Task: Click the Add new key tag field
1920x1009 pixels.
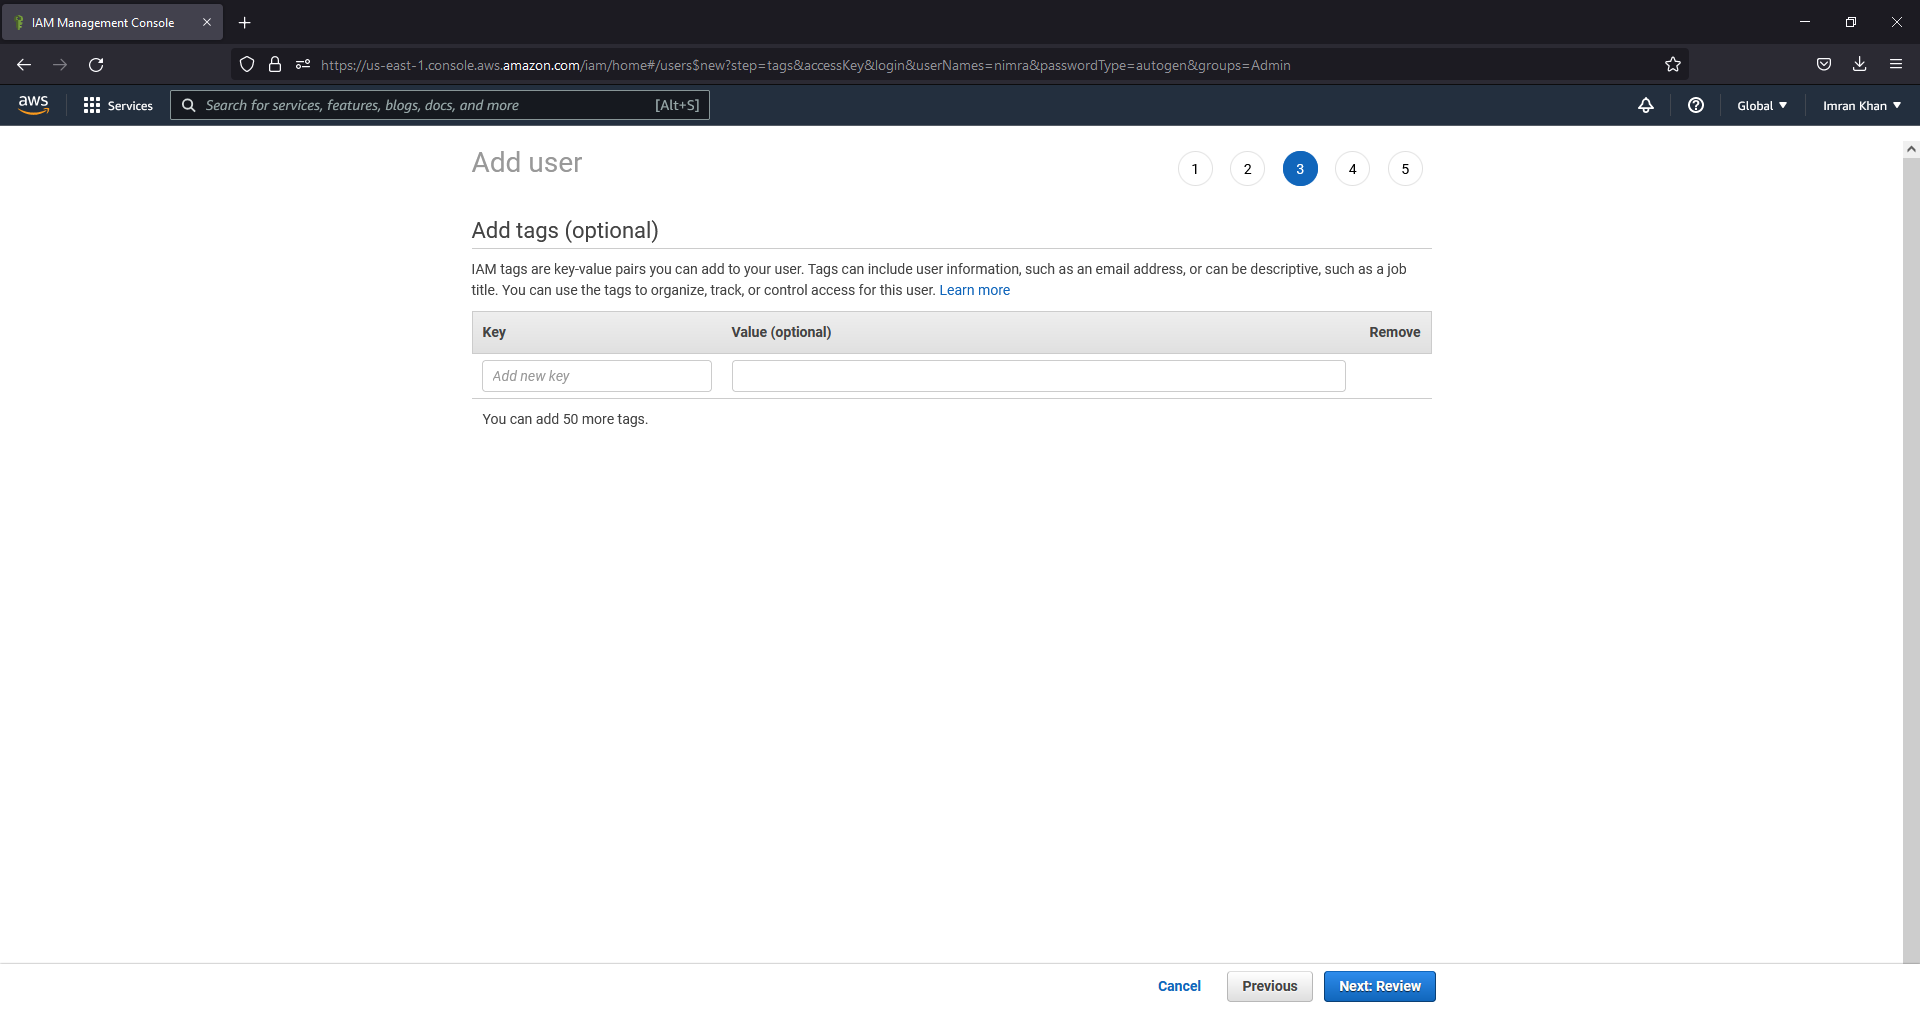Action: click(596, 375)
